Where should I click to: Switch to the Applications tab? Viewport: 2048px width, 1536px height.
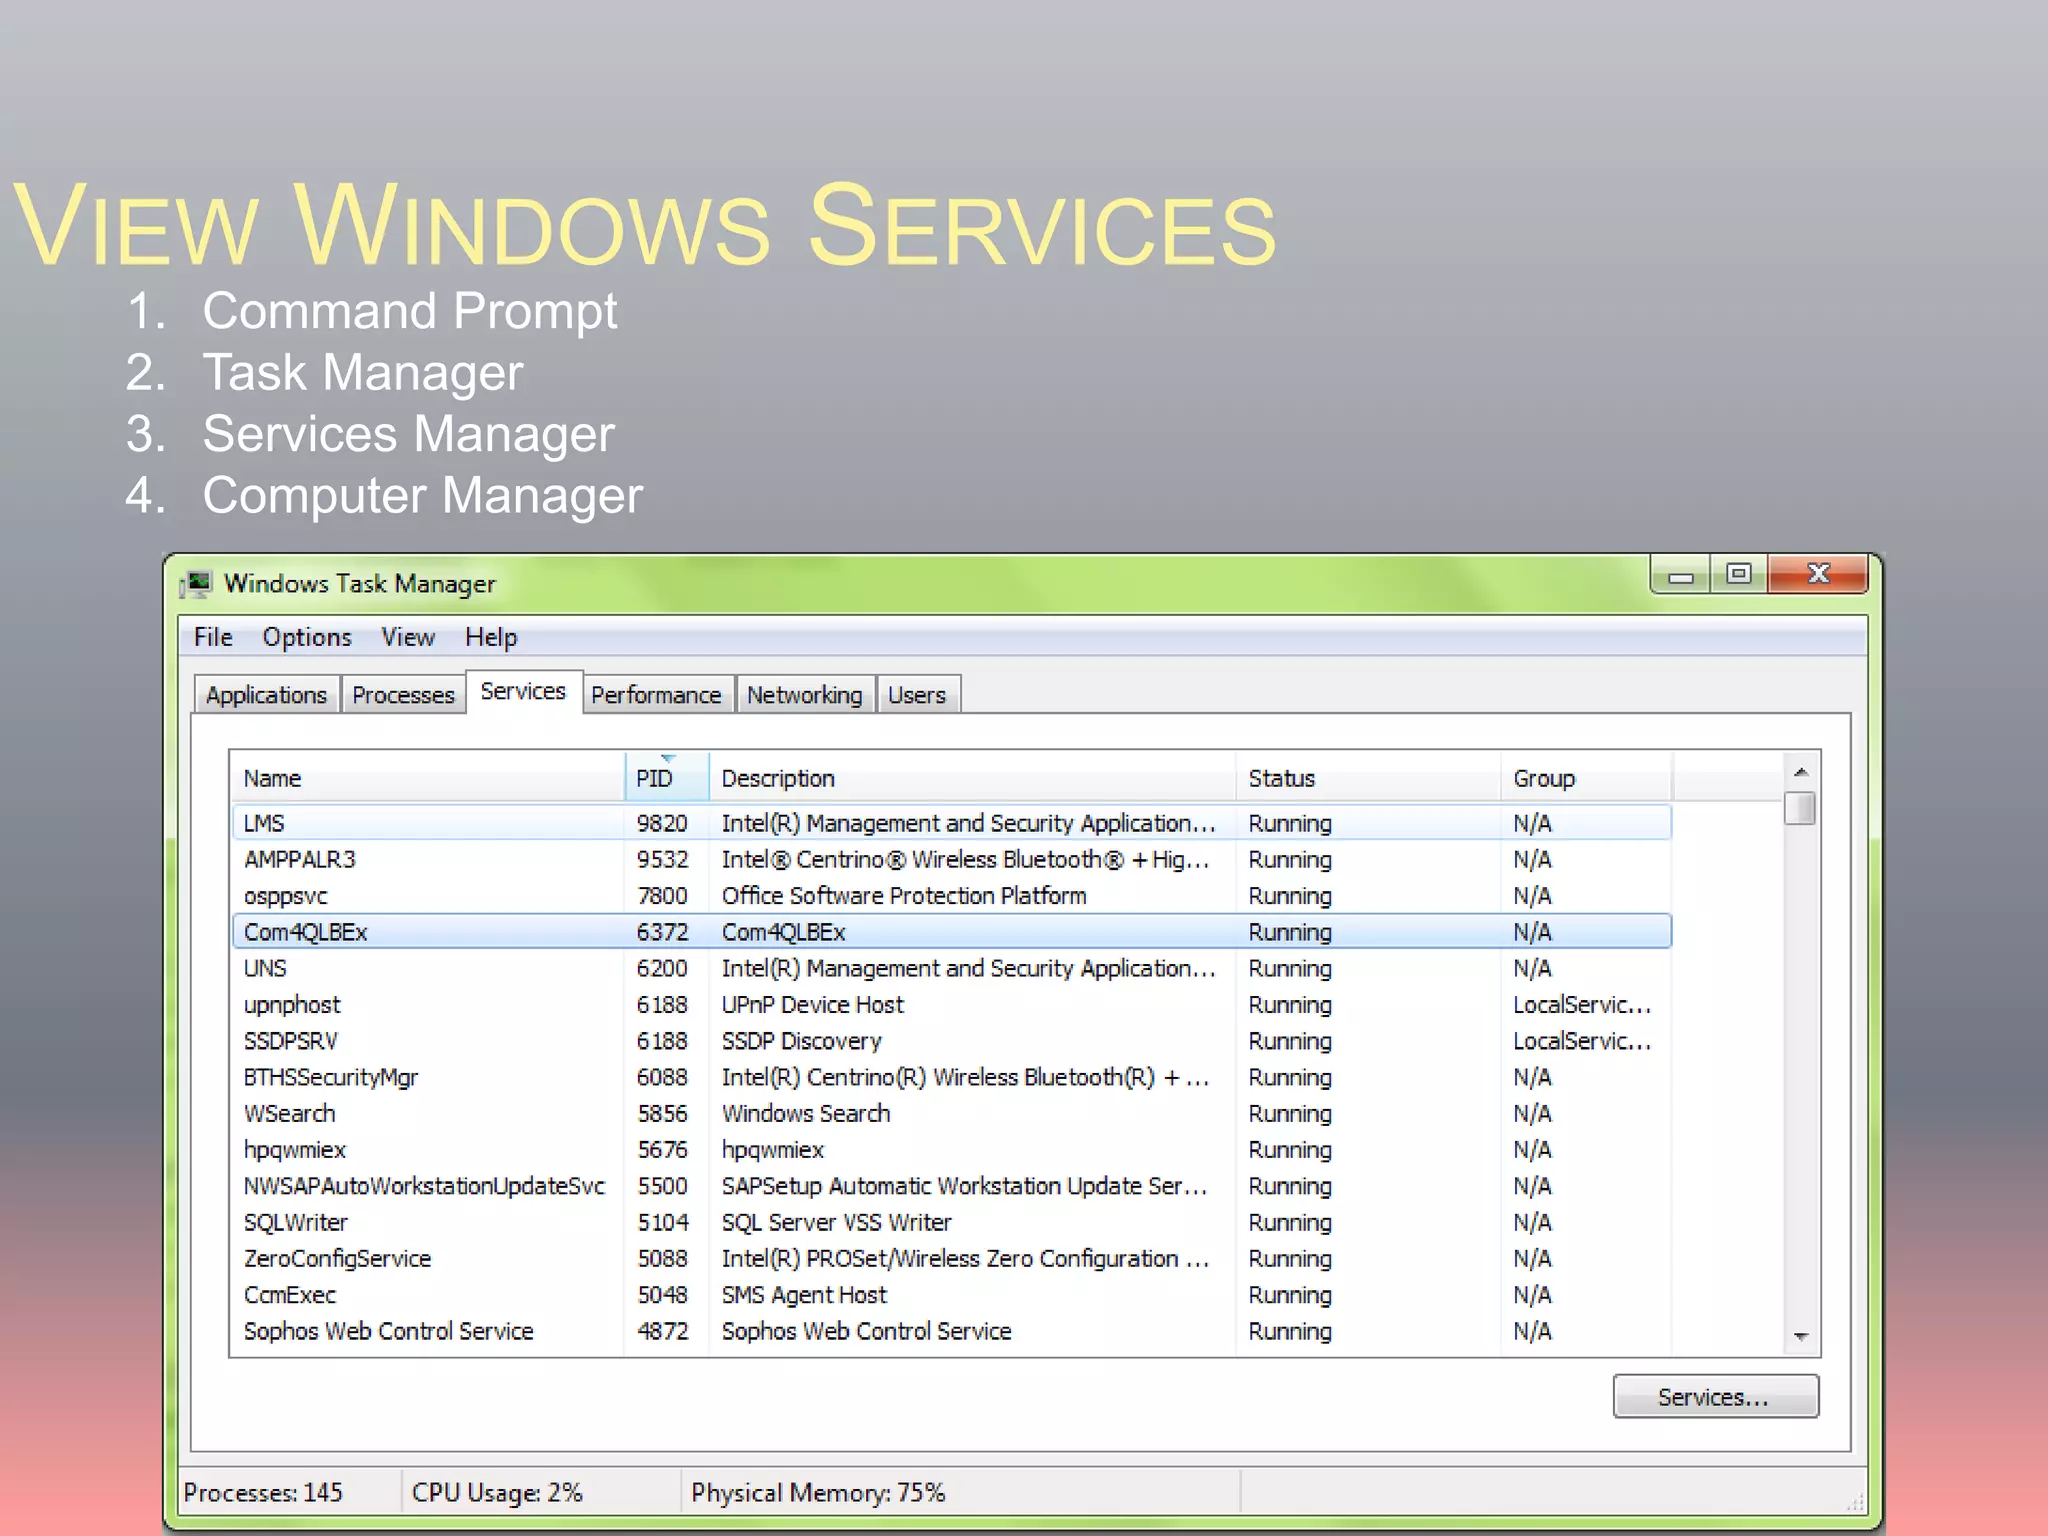[x=266, y=695]
